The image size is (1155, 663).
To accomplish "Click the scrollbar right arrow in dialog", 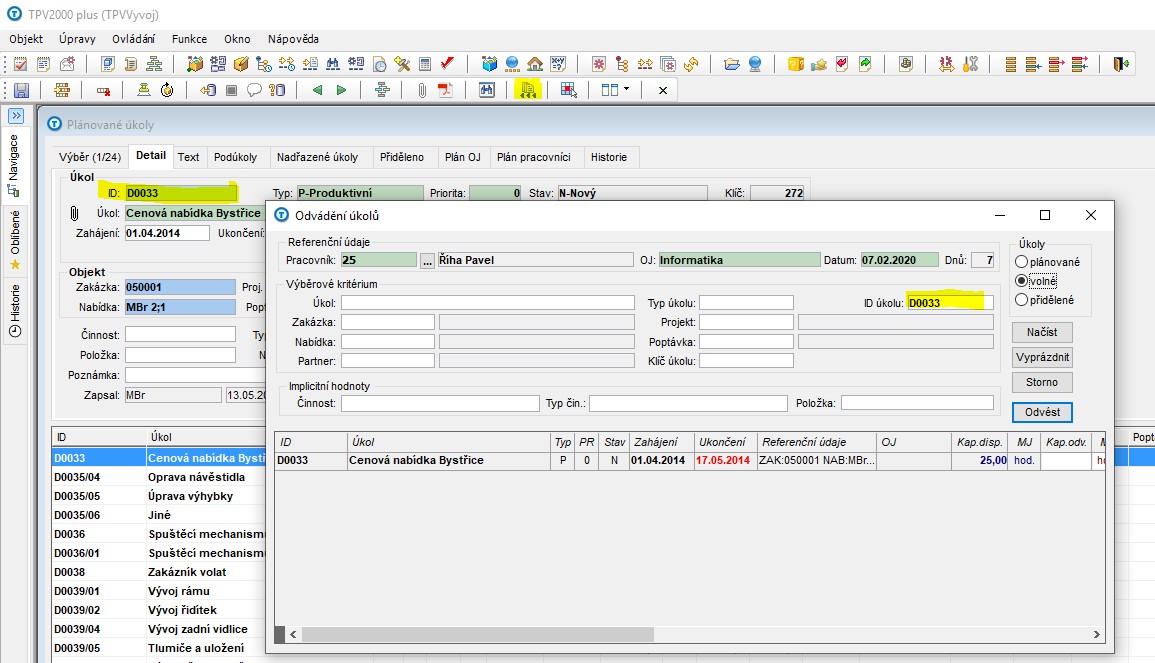I will coord(1097,634).
